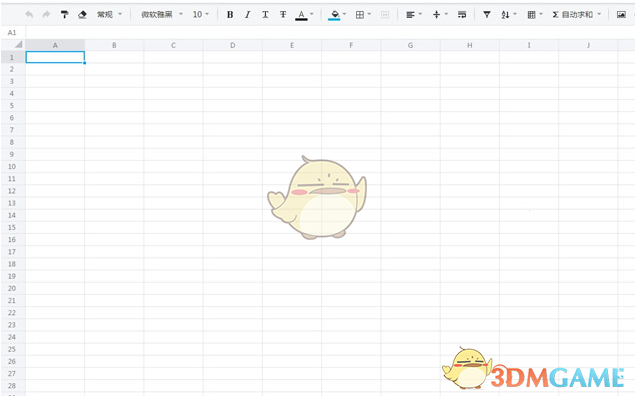635x396 pixels.
Task: Click the fill color bucket icon
Action: pos(335,15)
